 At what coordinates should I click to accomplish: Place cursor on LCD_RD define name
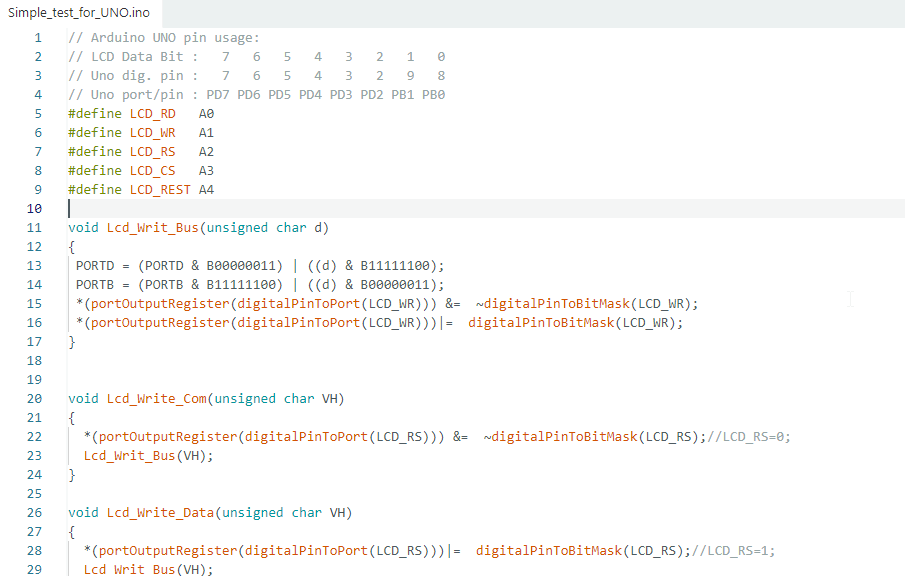coord(152,114)
